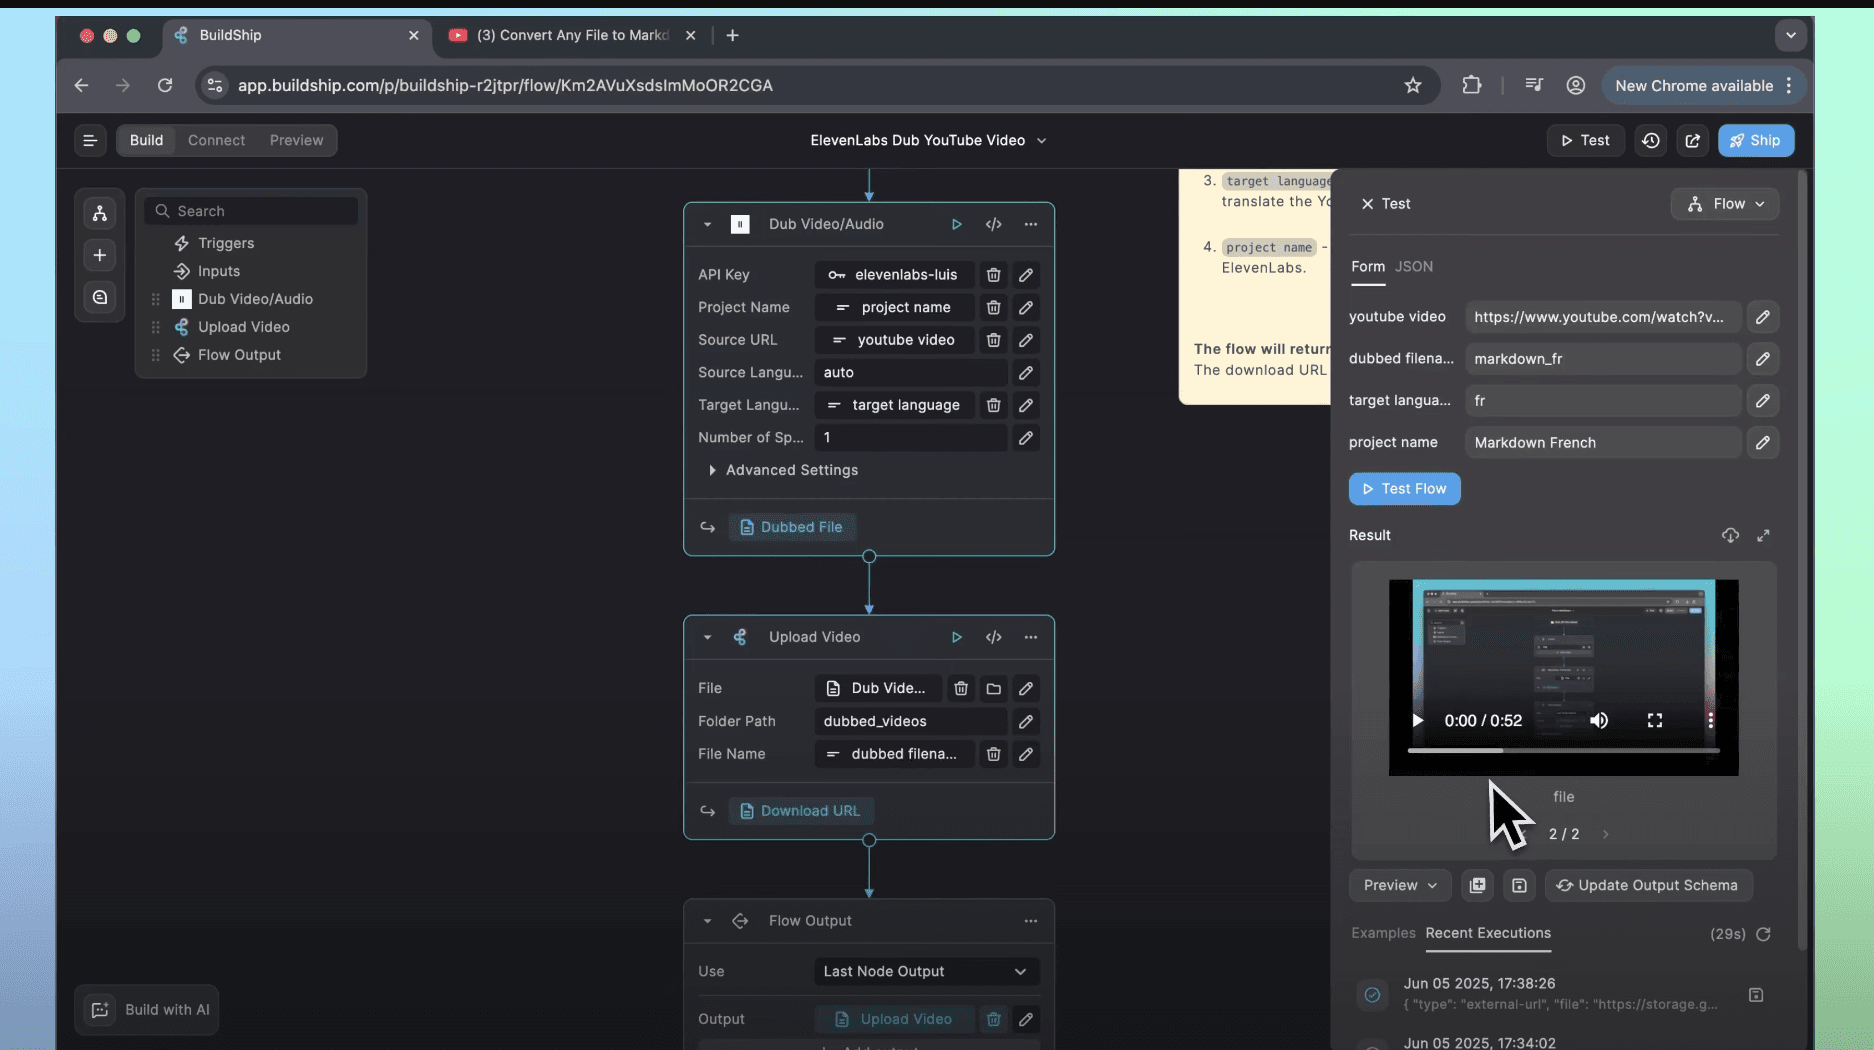Screen dimensions: 1874x1050
Task: Add a new node with plus icon
Action: pos(100,255)
